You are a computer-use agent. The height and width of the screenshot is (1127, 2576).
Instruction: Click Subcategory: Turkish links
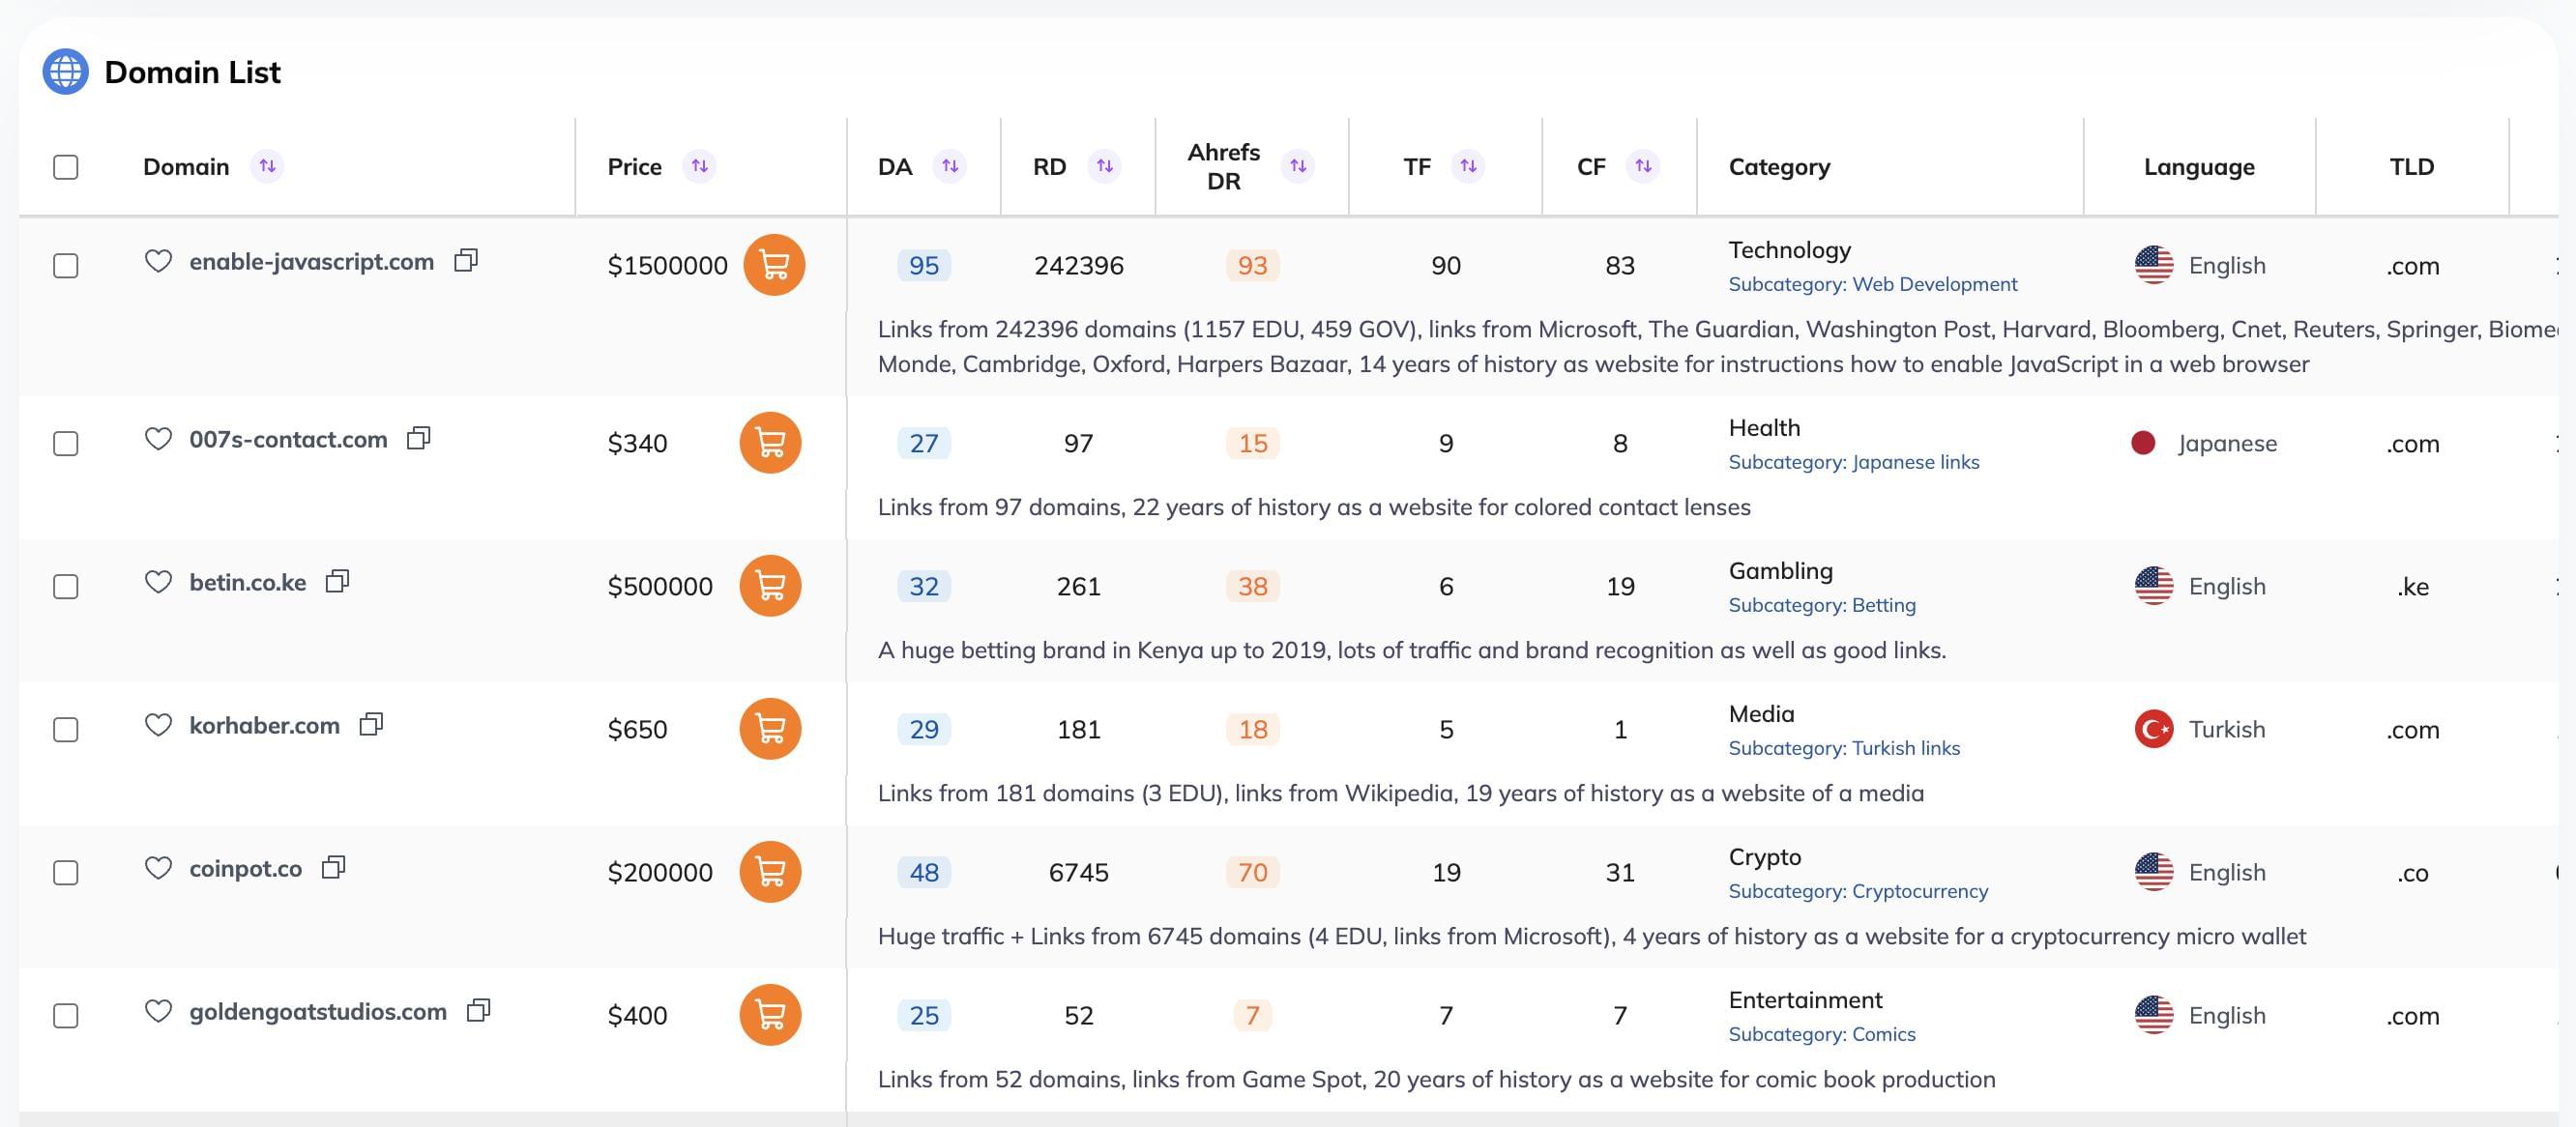pos(1844,748)
